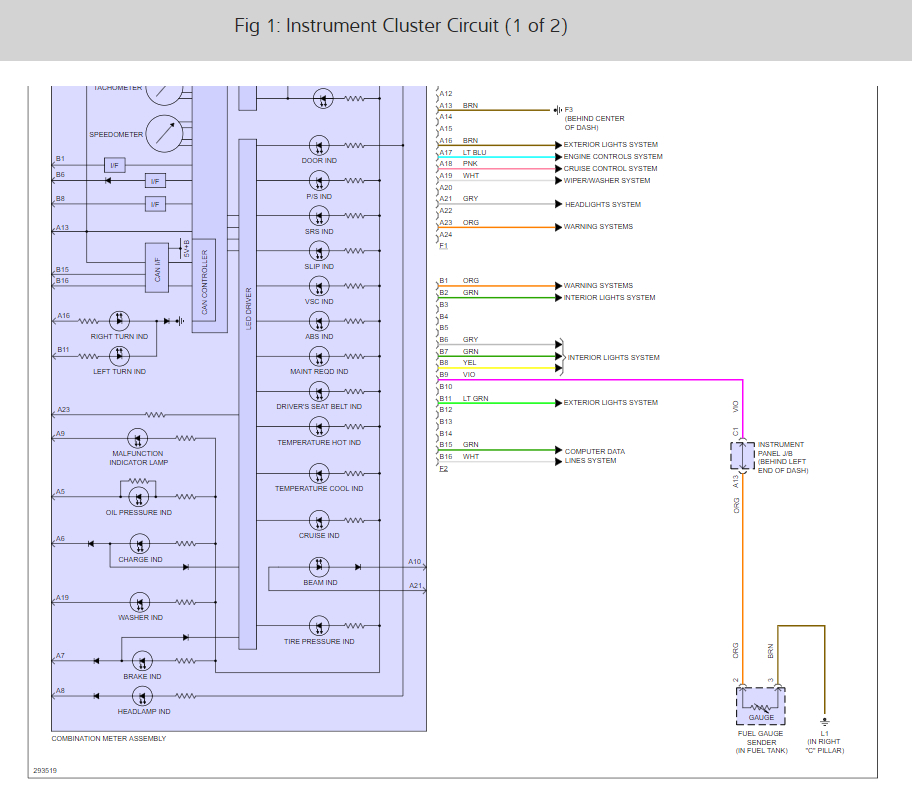912x802 pixels.
Task: Click the CHARGE IND lamp symbol
Action: [x=140, y=544]
